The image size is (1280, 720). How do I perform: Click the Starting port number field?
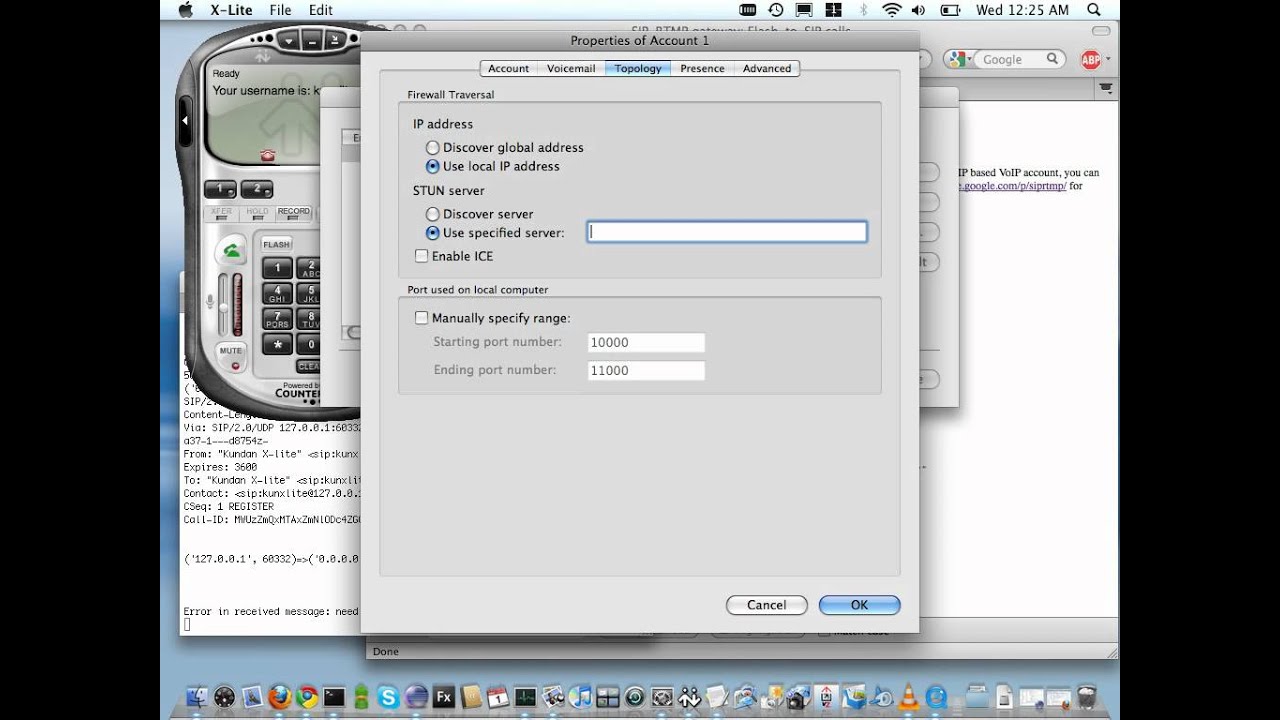pyautogui.click(x=646, y=342)
